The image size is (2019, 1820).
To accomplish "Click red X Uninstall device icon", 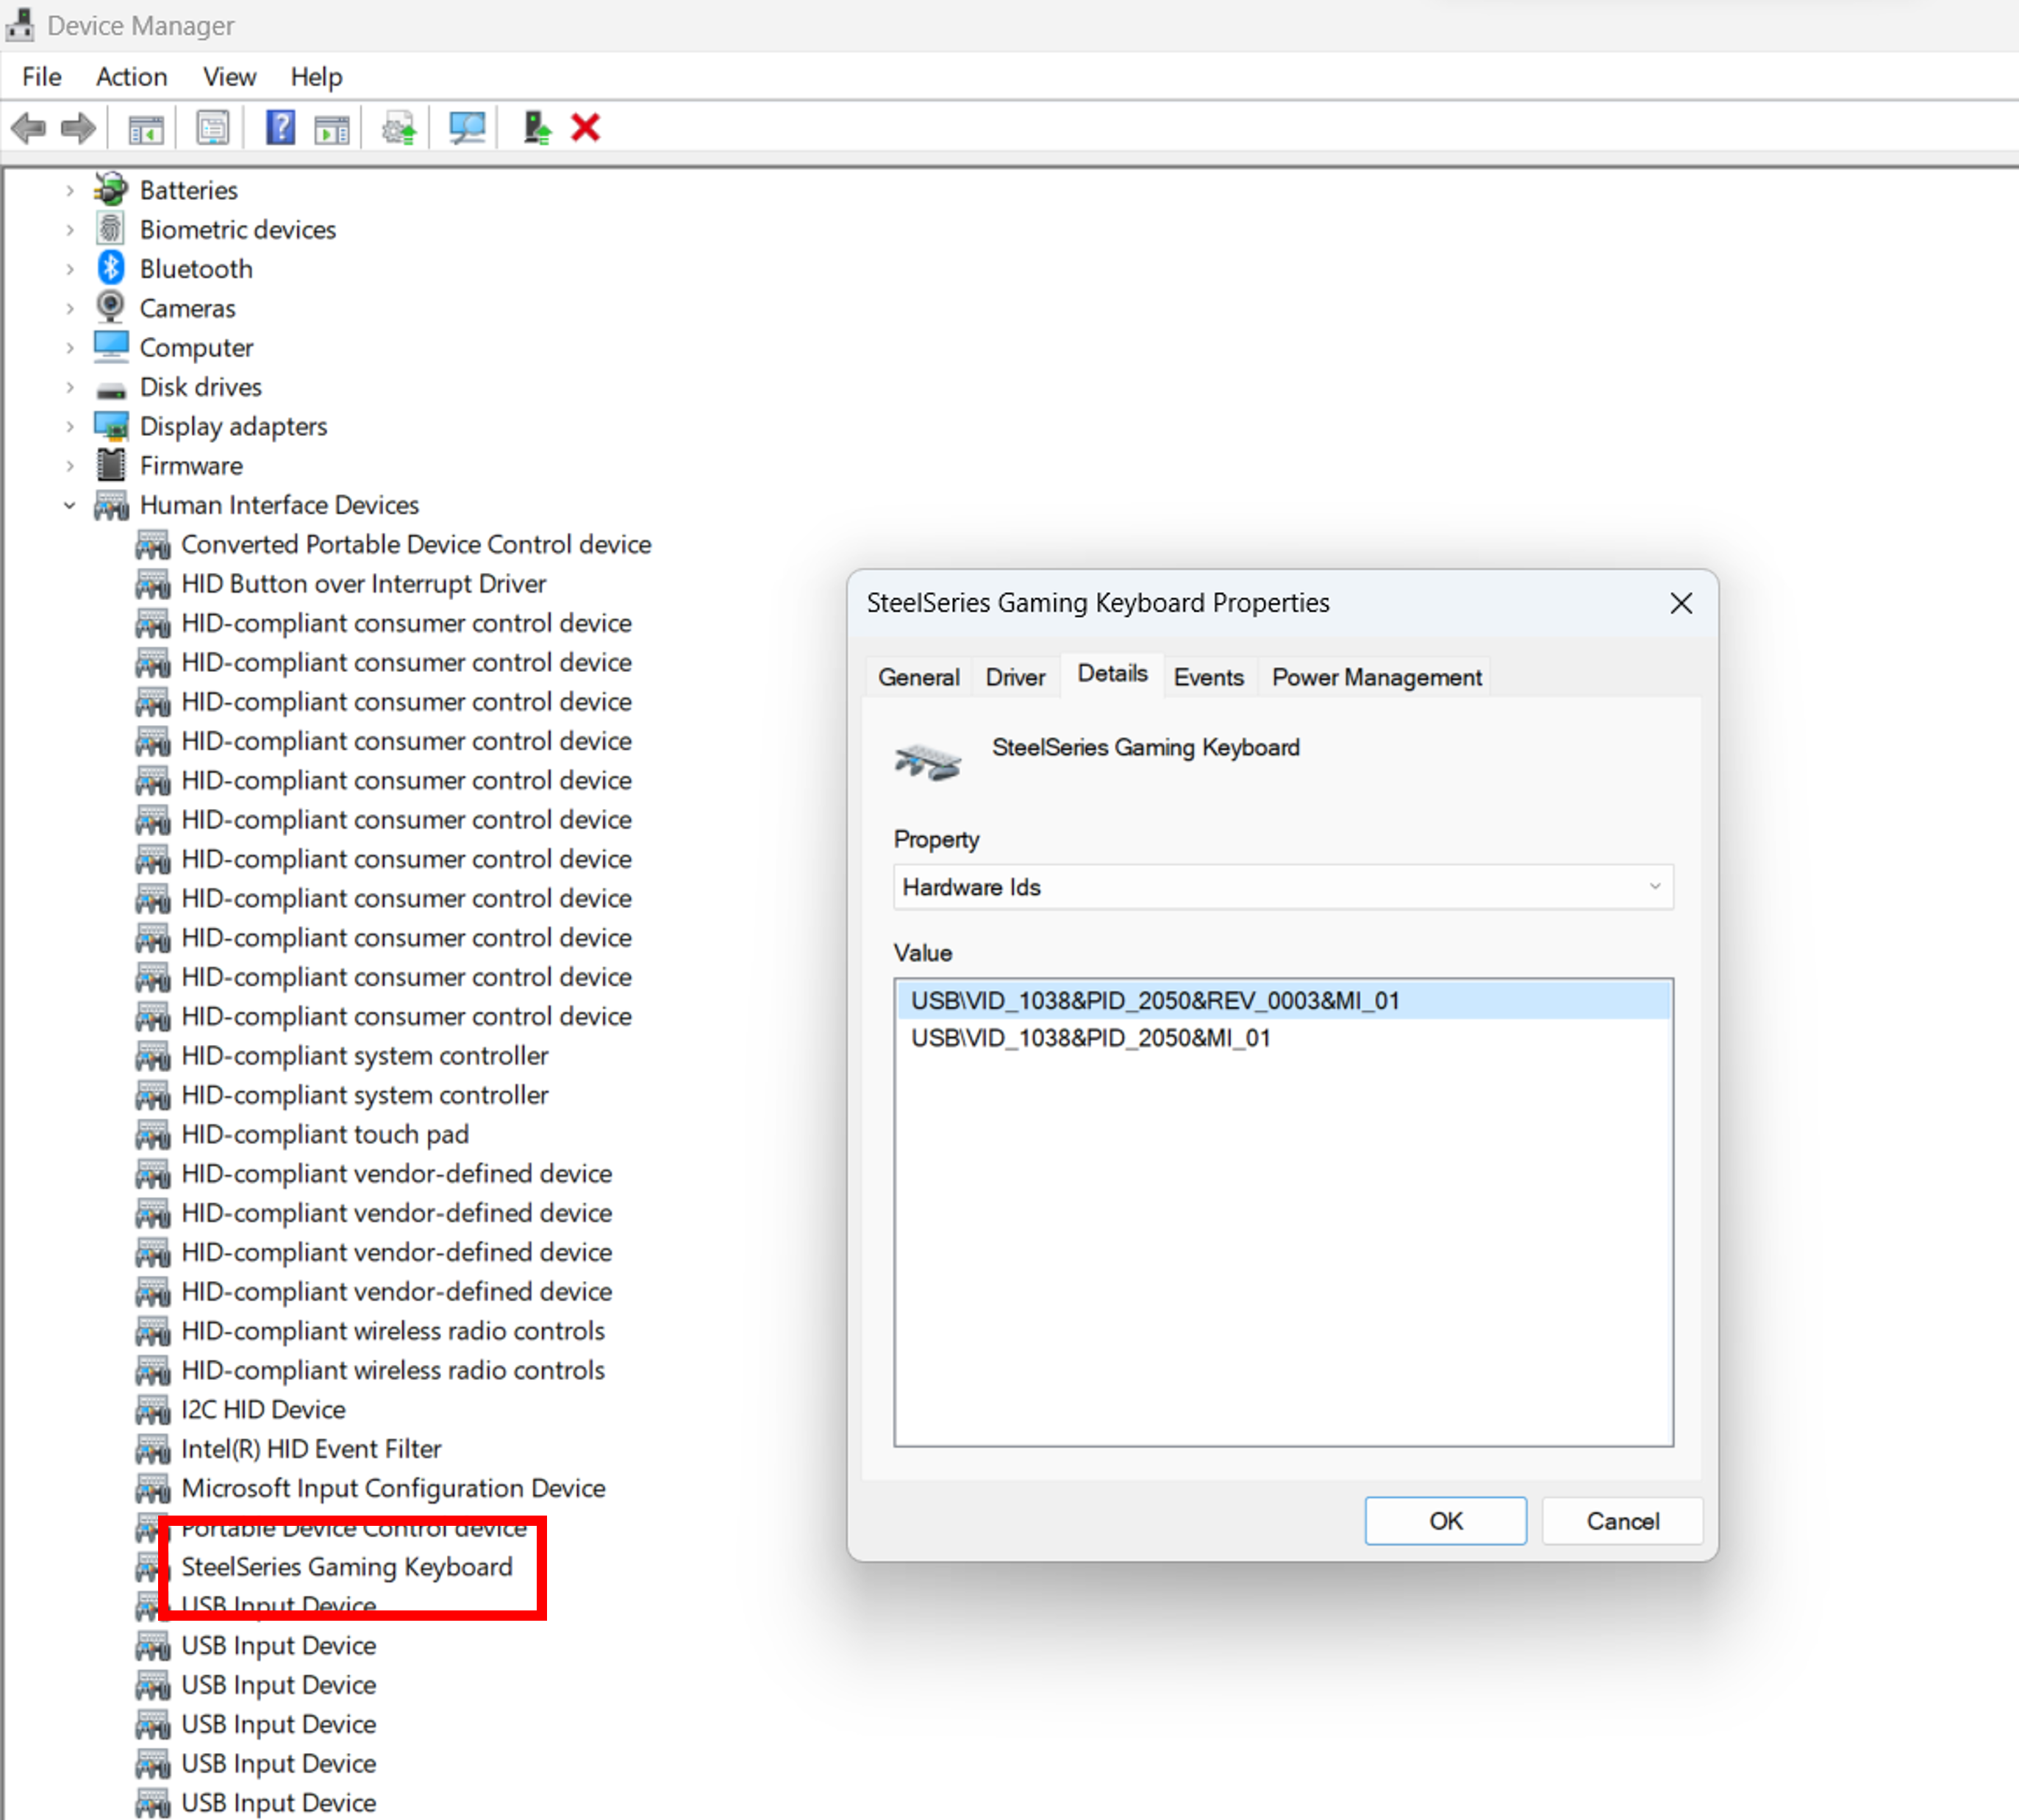I will click(586, 128).
